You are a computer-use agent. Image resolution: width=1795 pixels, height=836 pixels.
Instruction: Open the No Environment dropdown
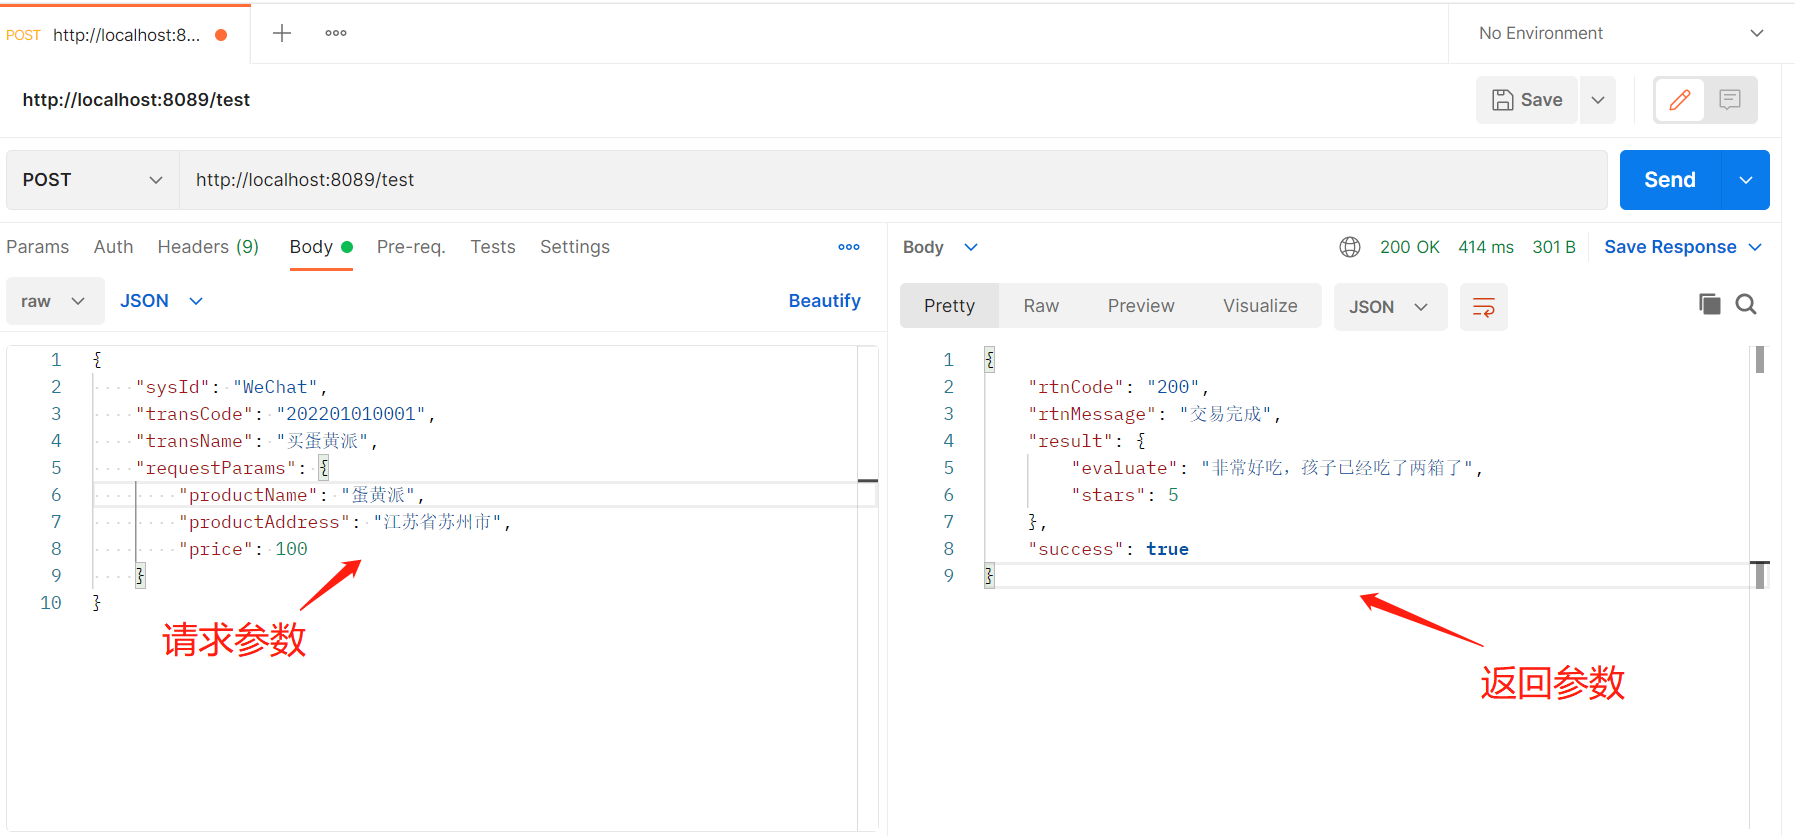click(1620, 33)
